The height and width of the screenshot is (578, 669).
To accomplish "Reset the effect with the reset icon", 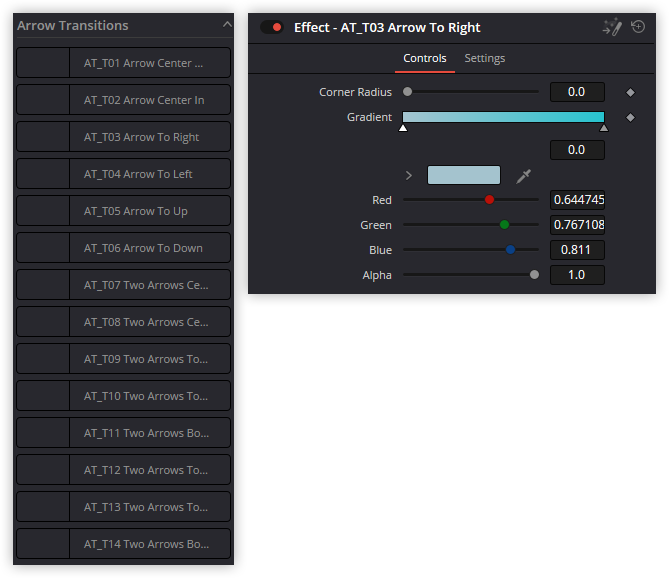I will (x=638, y=27).
